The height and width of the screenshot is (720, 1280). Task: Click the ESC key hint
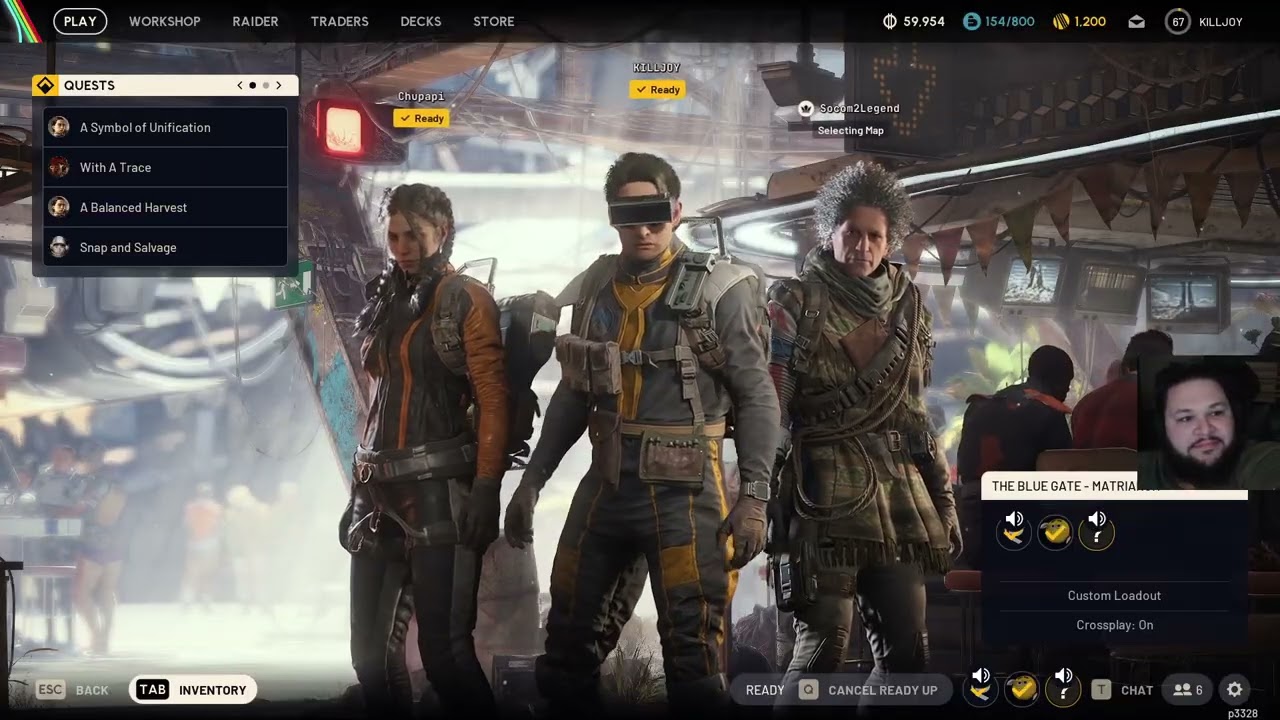(x=51, y=690)
